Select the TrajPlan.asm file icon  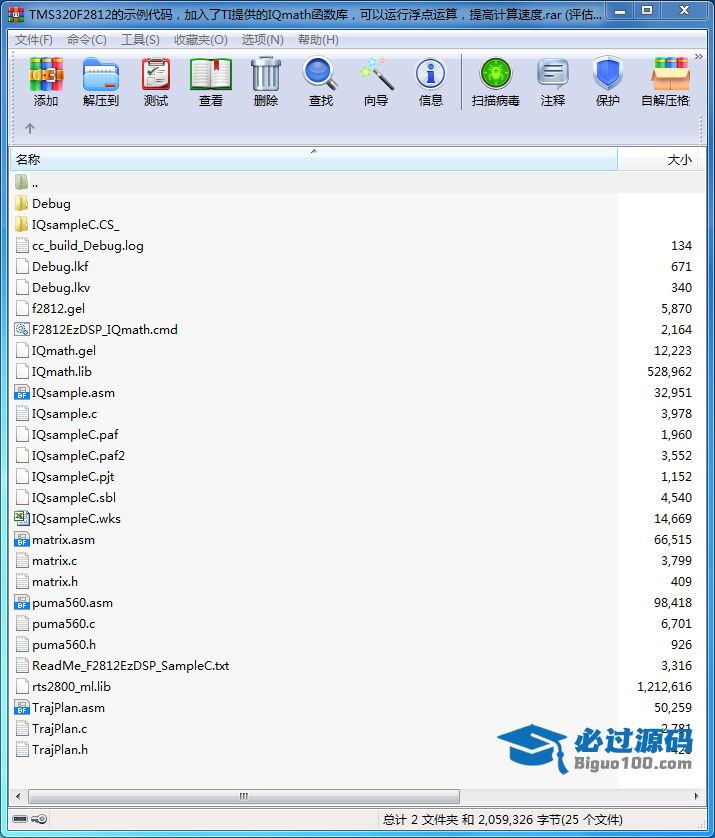[21, 708]
